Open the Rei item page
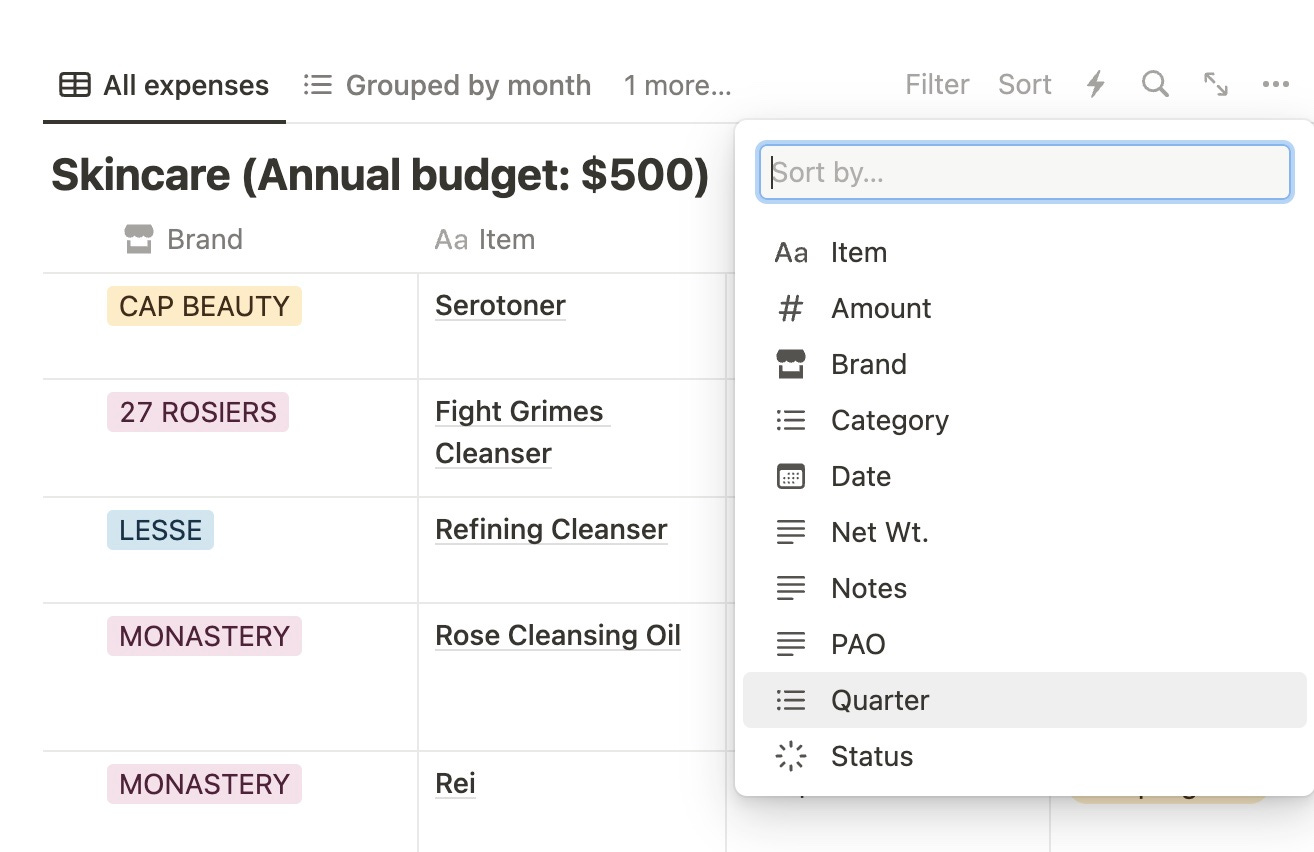Image resolution: width=1314 pixels, height=852 pixels. [x=455, y=784]
